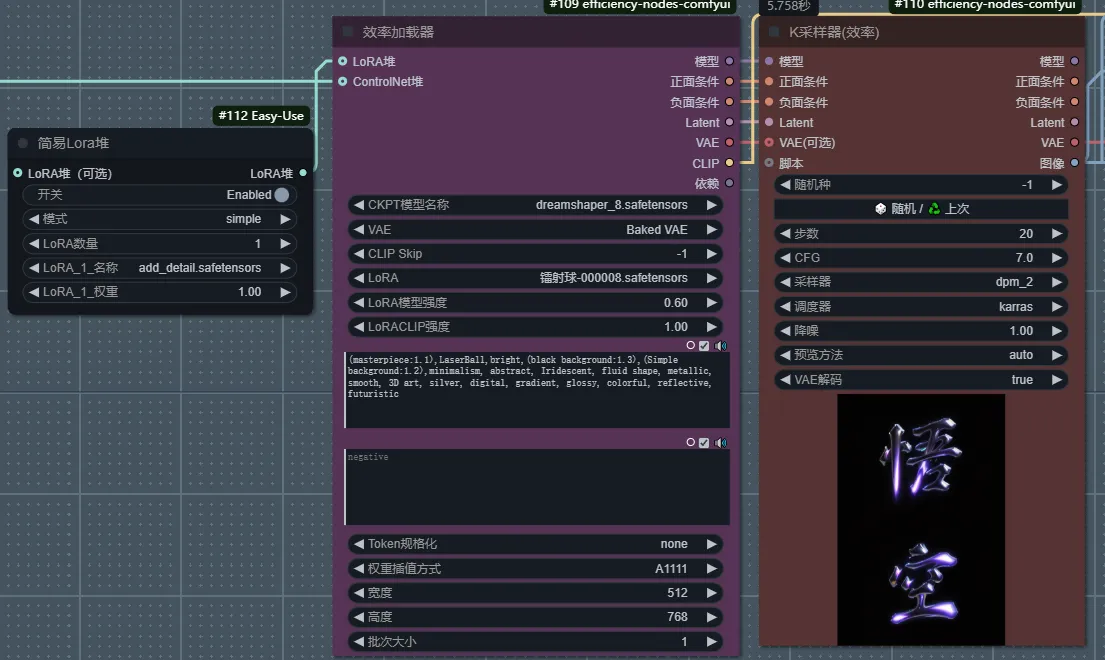Click the speaker icon above the positive prompt
The height and width of the screenshot is (660, 1105).
point(720,345)
